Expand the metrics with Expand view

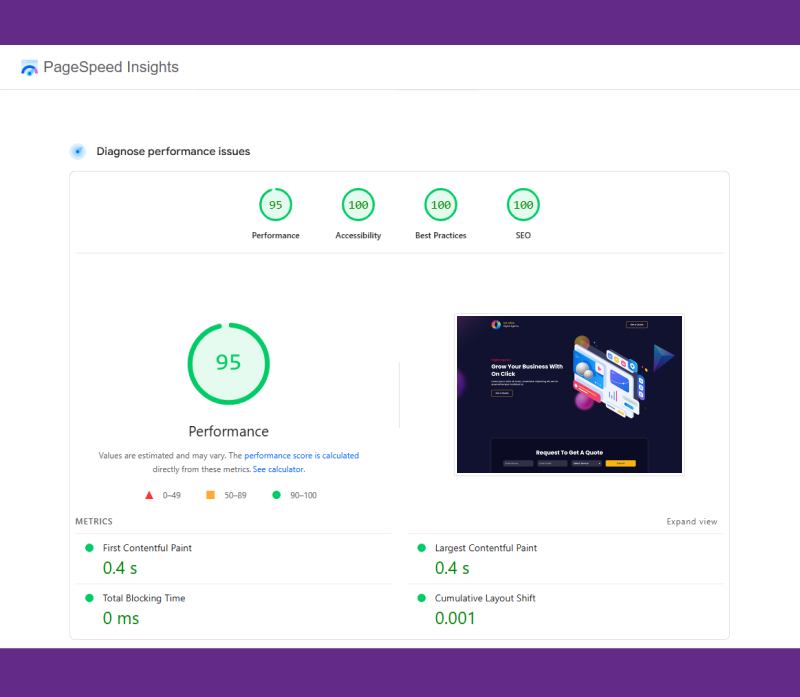[x=692, y=522]
